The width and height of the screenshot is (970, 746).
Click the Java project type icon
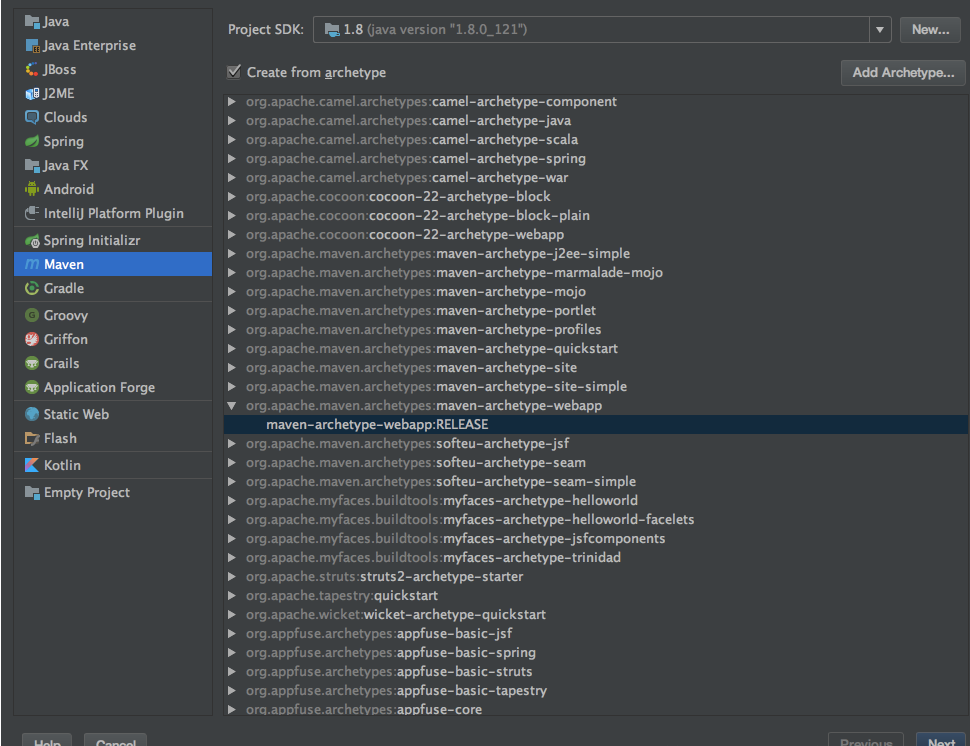(32, 22)
